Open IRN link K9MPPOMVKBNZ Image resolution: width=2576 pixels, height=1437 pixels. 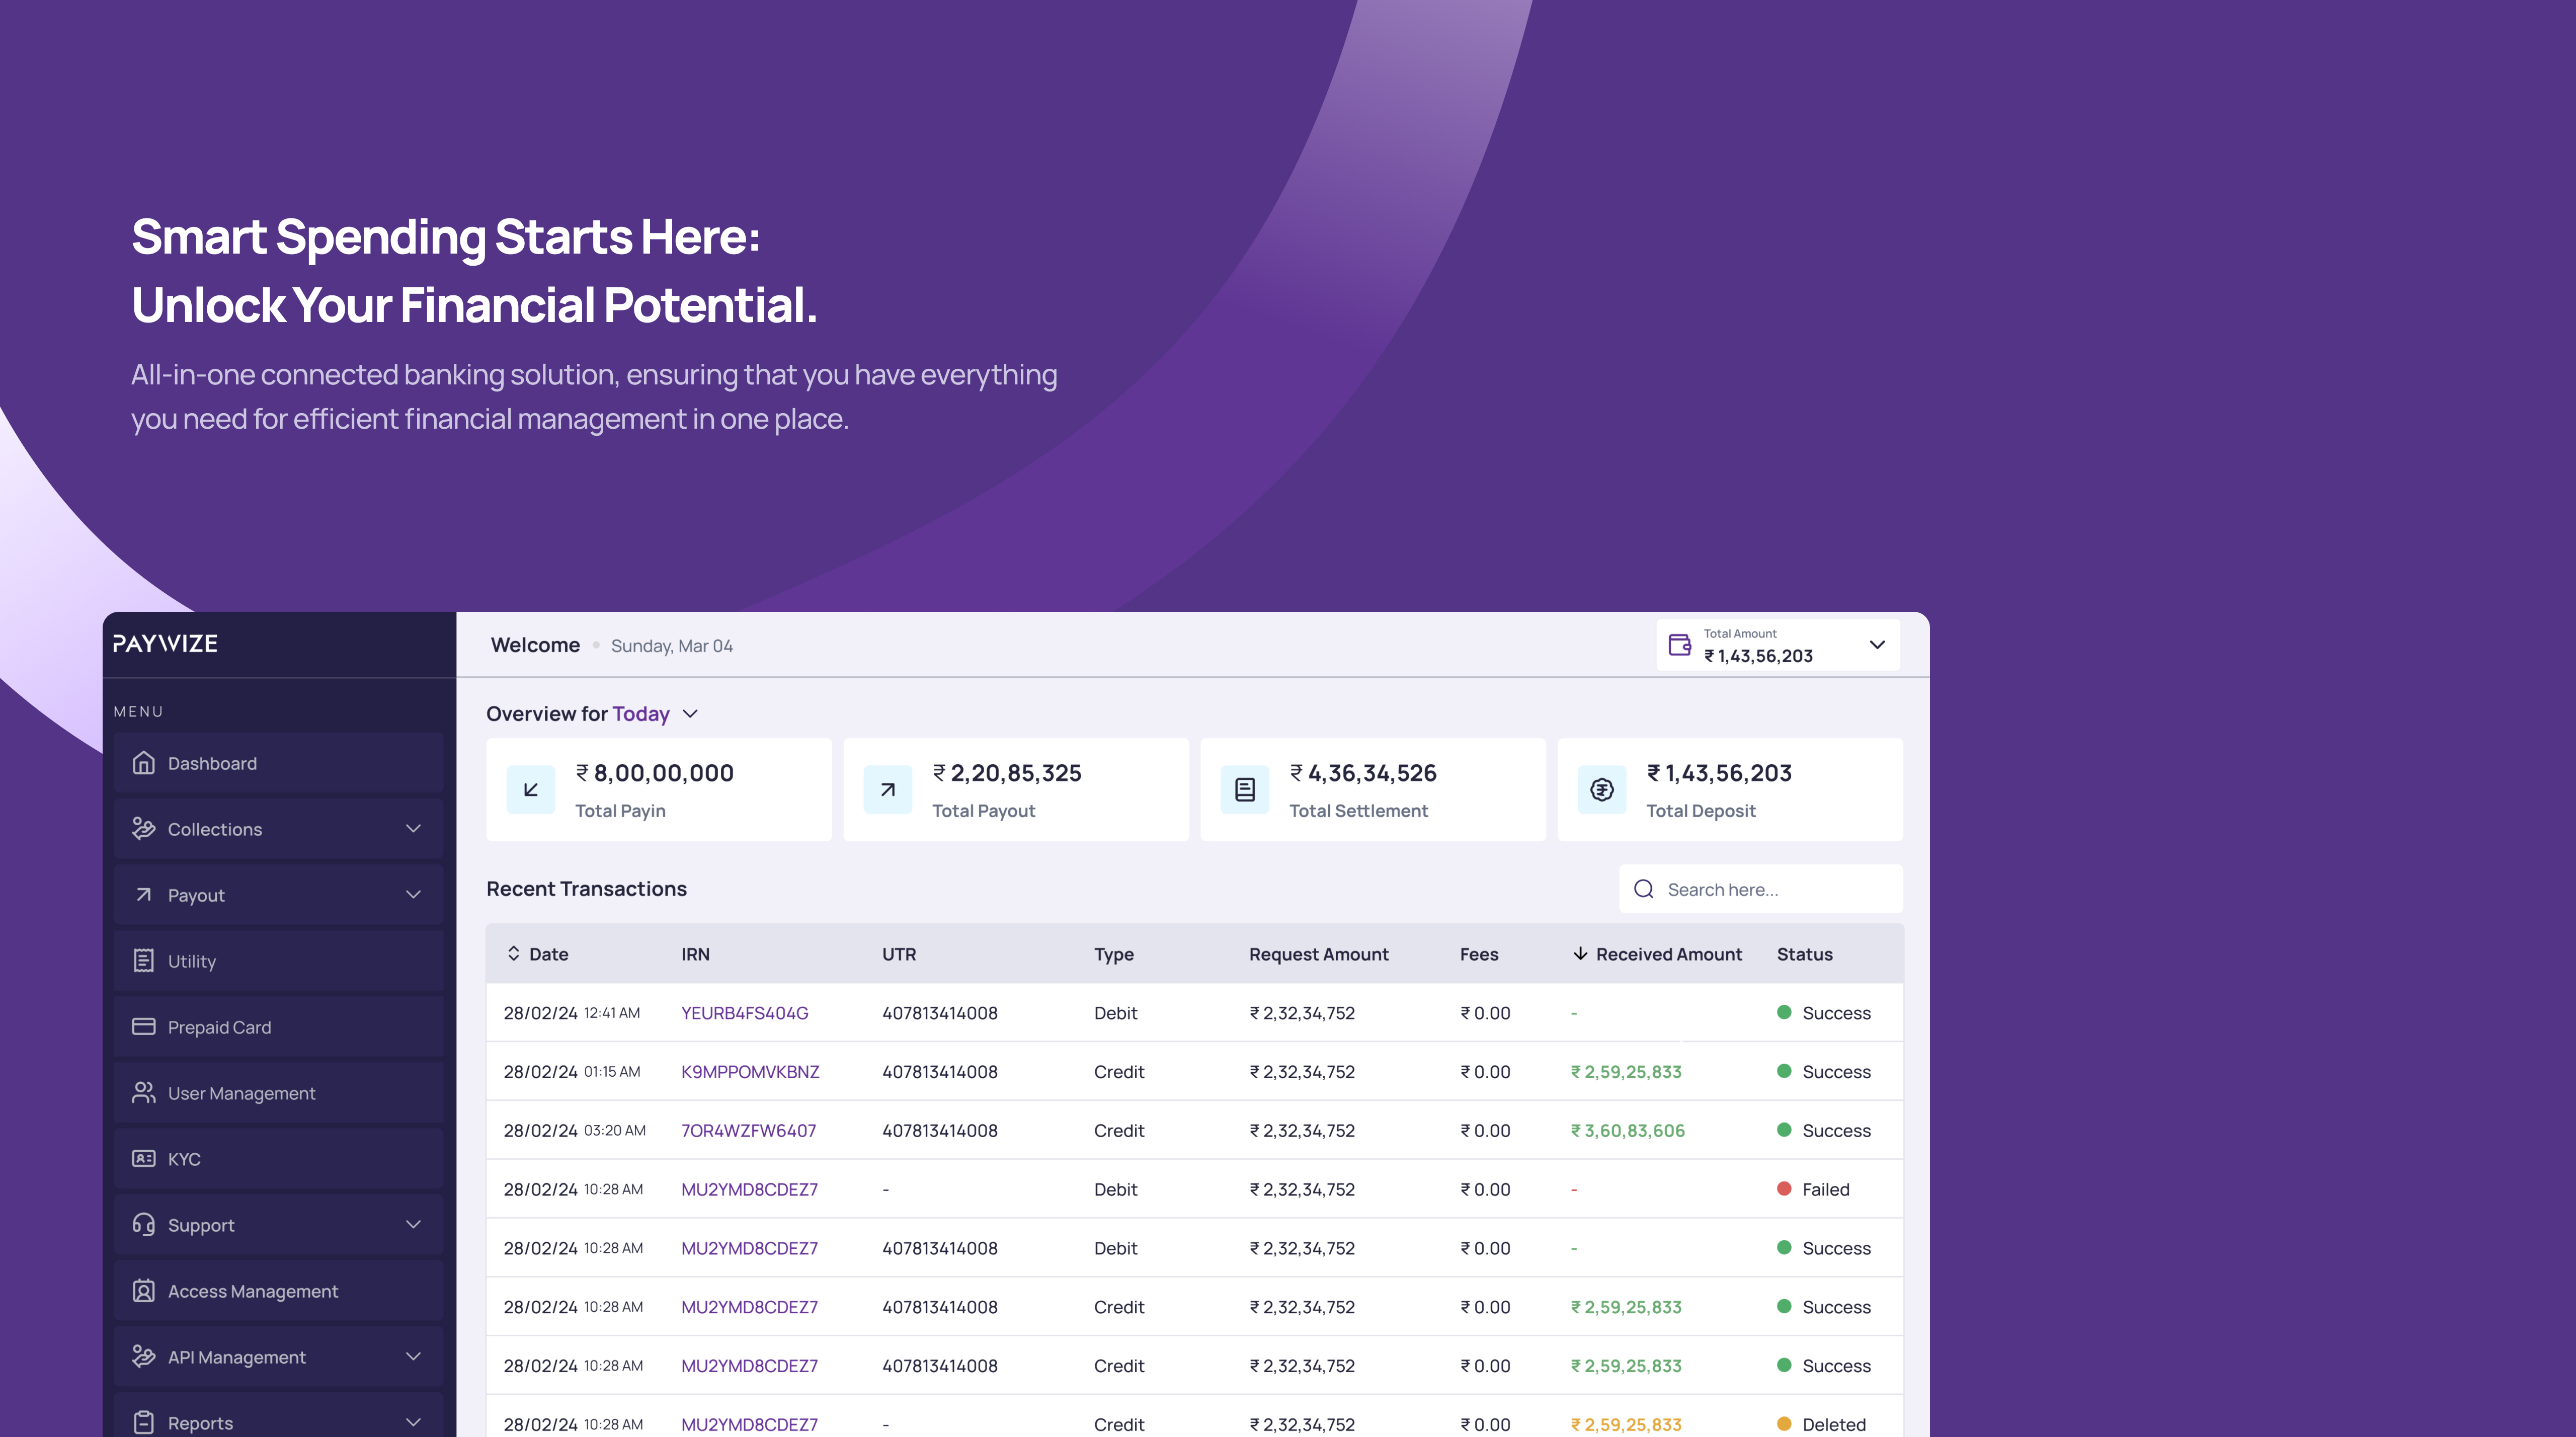[750, 1072]
